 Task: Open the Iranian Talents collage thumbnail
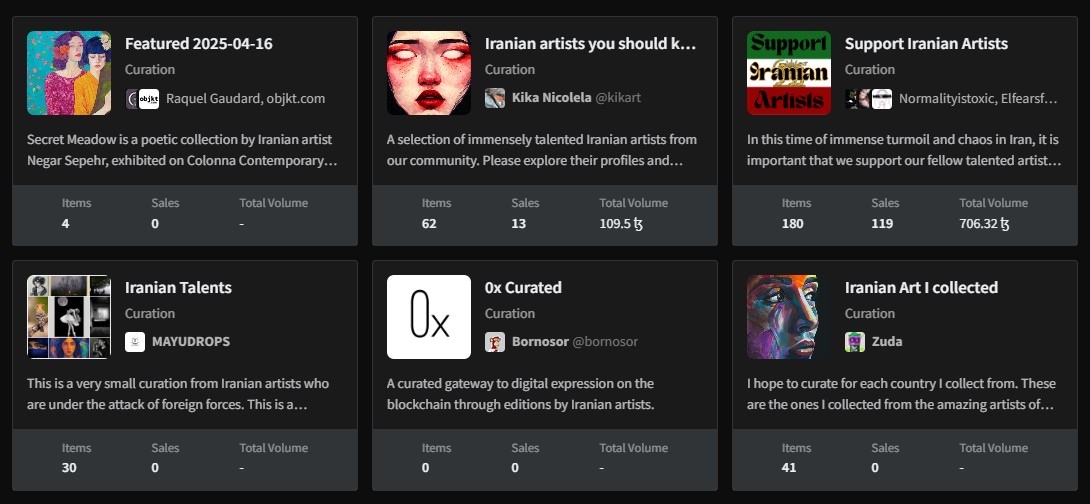point(69,317)
